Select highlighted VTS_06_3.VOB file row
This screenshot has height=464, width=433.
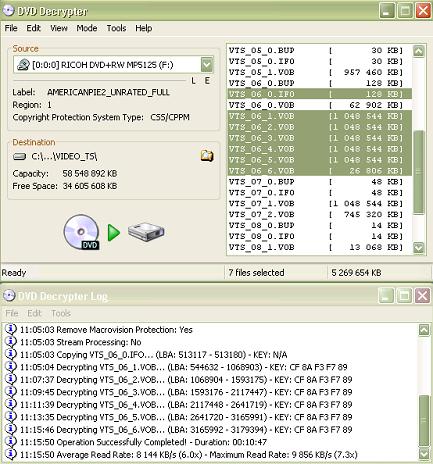click(319, 138)
